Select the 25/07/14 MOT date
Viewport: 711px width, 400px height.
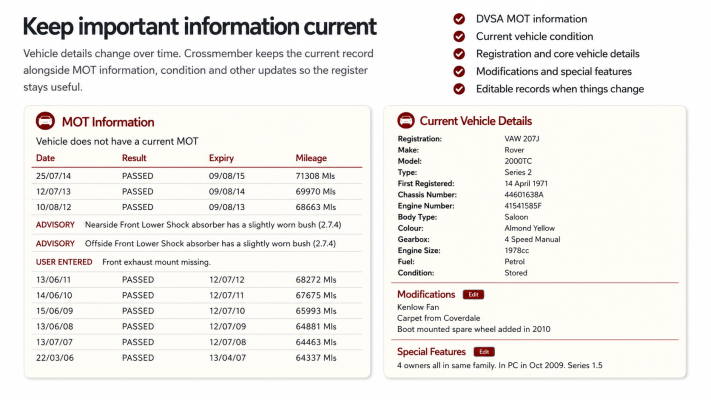tap(54, 176)
